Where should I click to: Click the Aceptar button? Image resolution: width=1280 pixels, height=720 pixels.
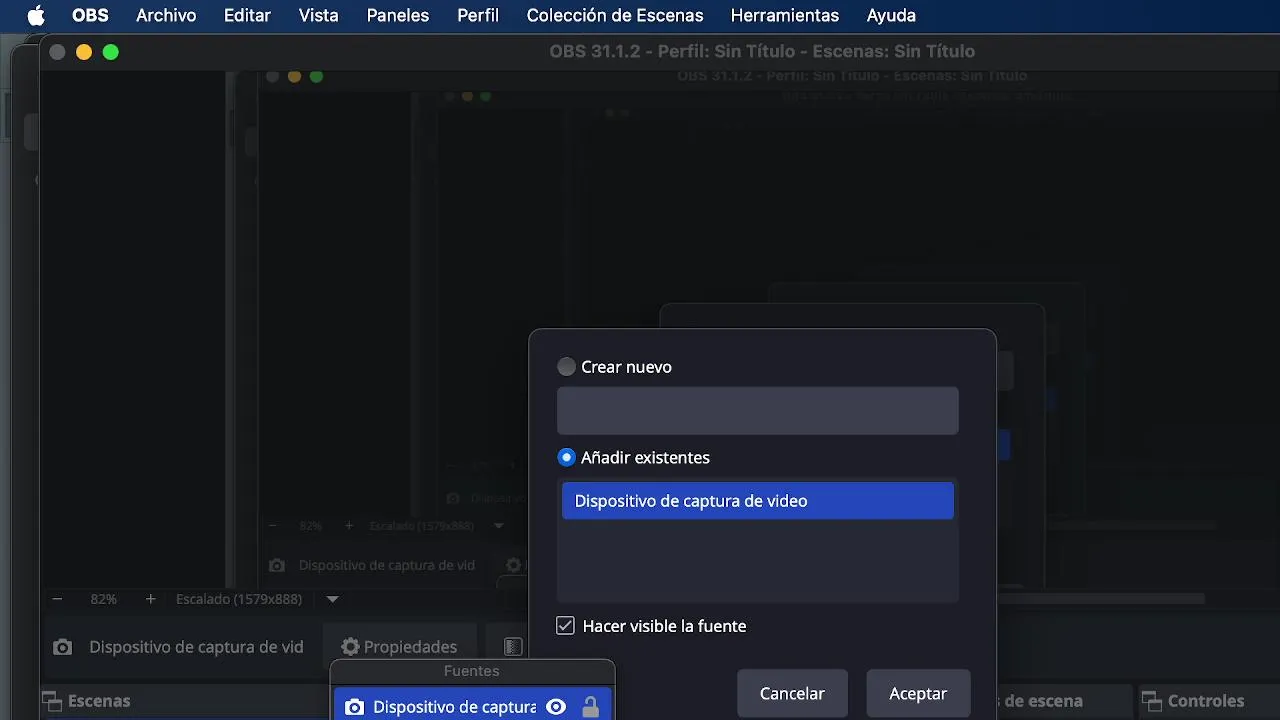(918, 693)
